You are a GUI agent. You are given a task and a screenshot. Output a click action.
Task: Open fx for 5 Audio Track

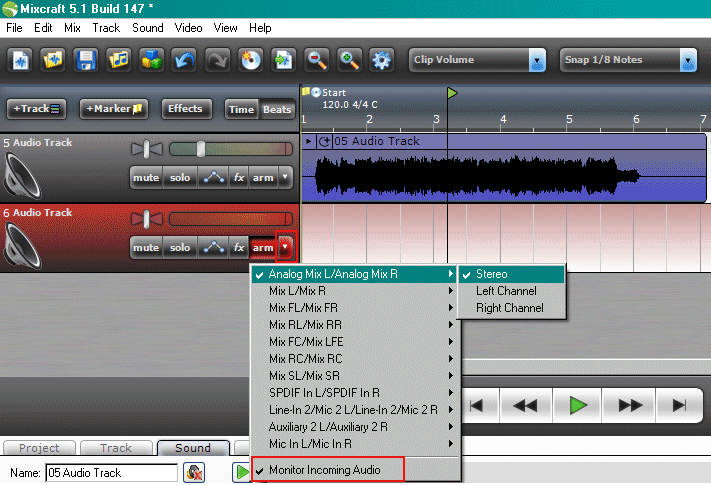tap(239, 177)
